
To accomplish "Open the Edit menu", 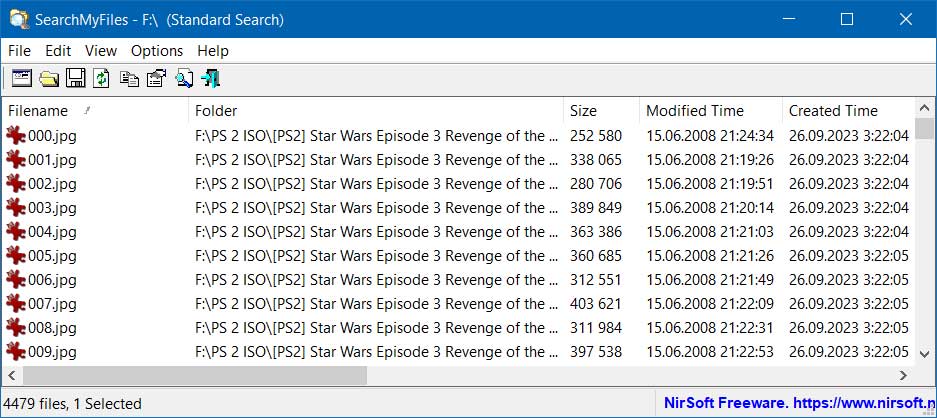I will click(58, 51).
